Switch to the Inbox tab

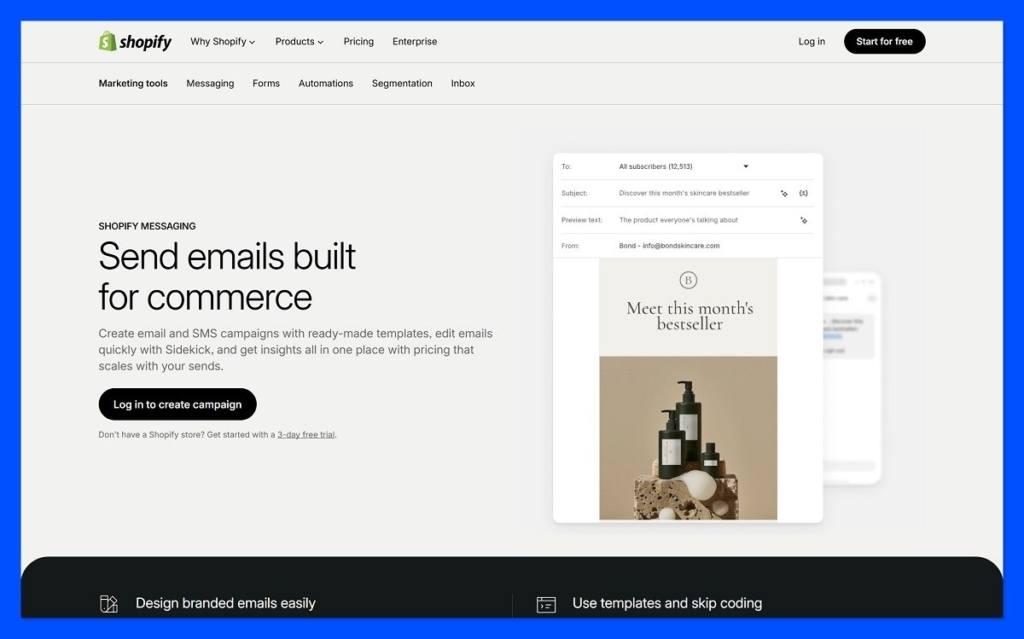[462, 83]
